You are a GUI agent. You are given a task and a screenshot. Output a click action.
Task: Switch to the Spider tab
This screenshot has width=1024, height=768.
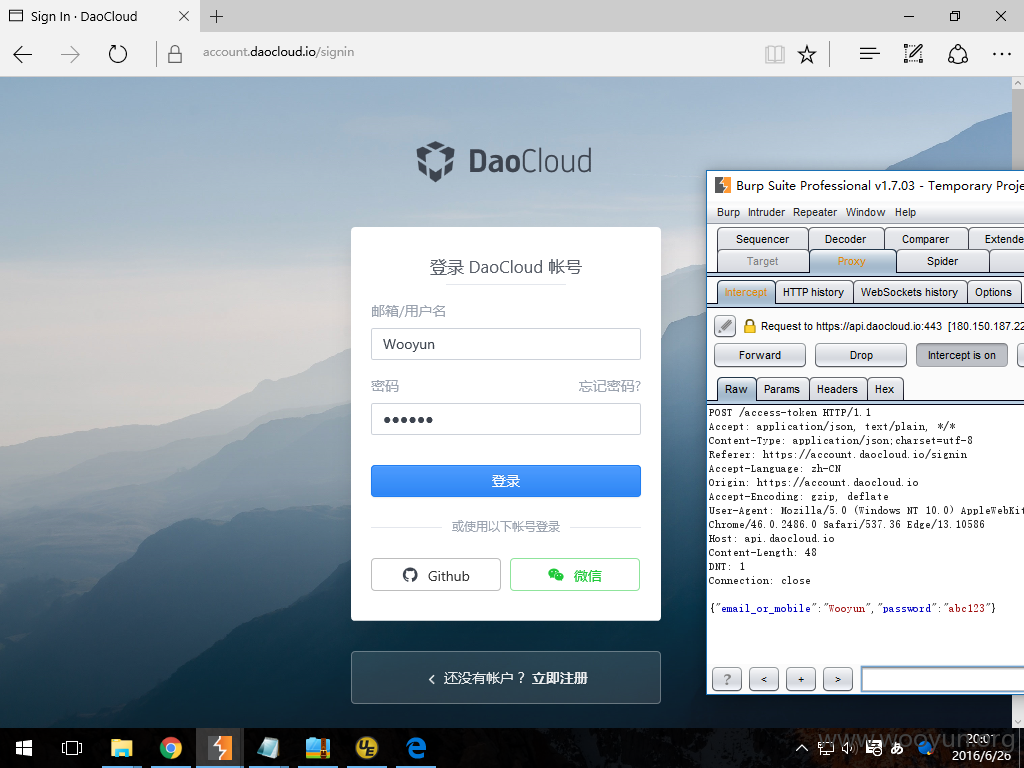point(942,261)
